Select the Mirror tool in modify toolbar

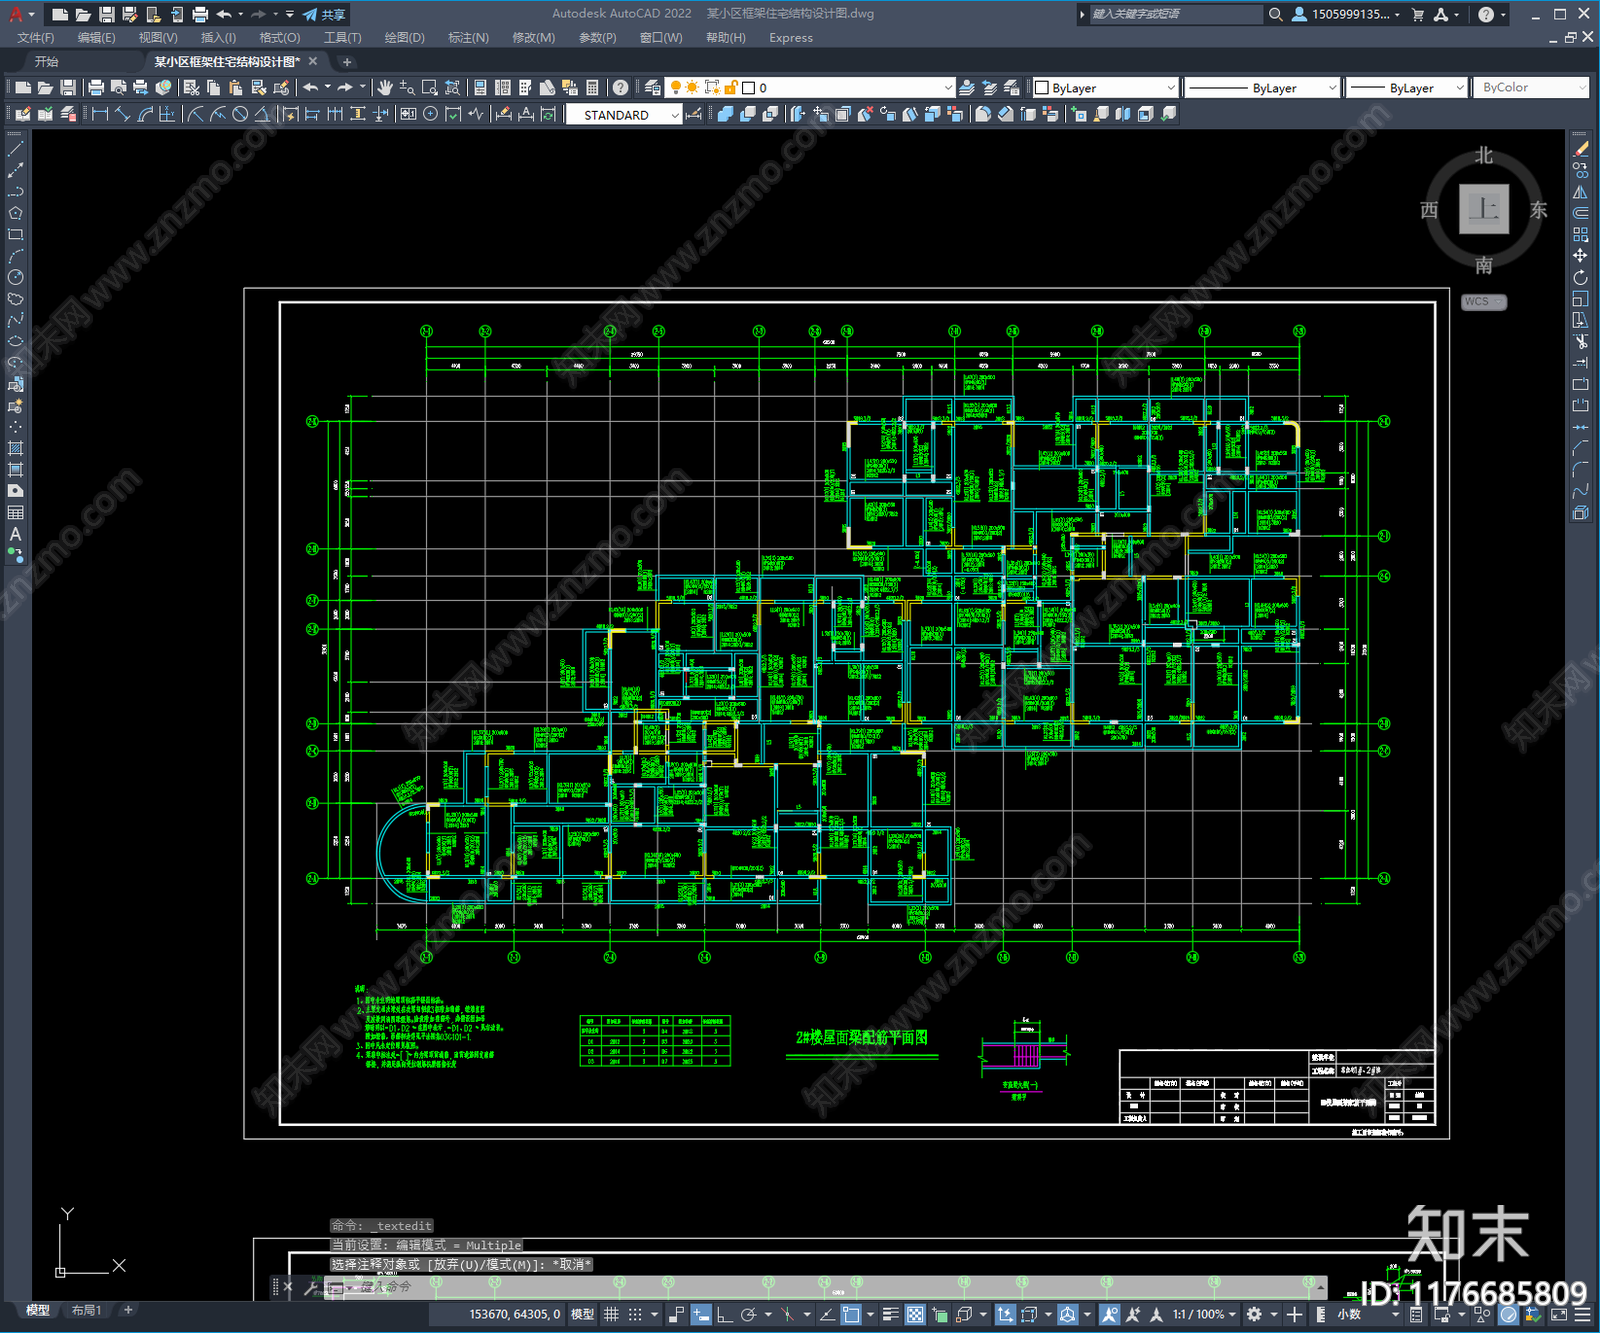(x=1580, y=192)
